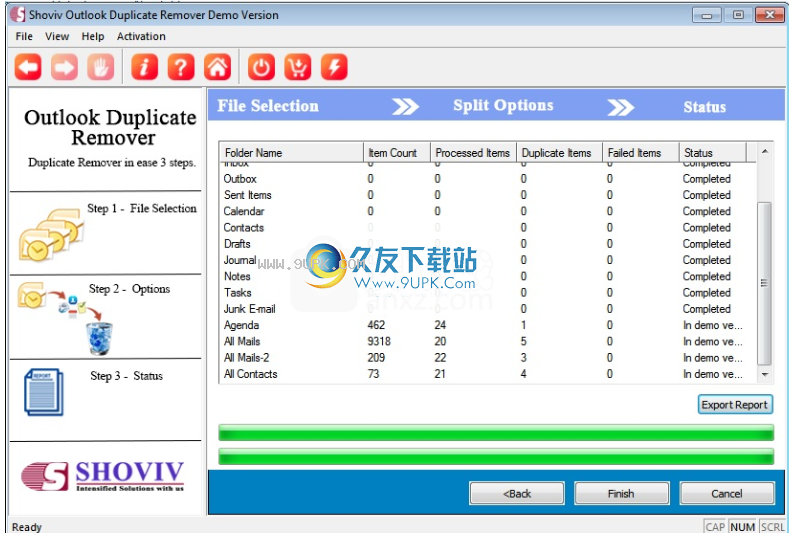789x533 pixels.
Task: Click Step 2 - Options label
Action: [x=129, y=289]
